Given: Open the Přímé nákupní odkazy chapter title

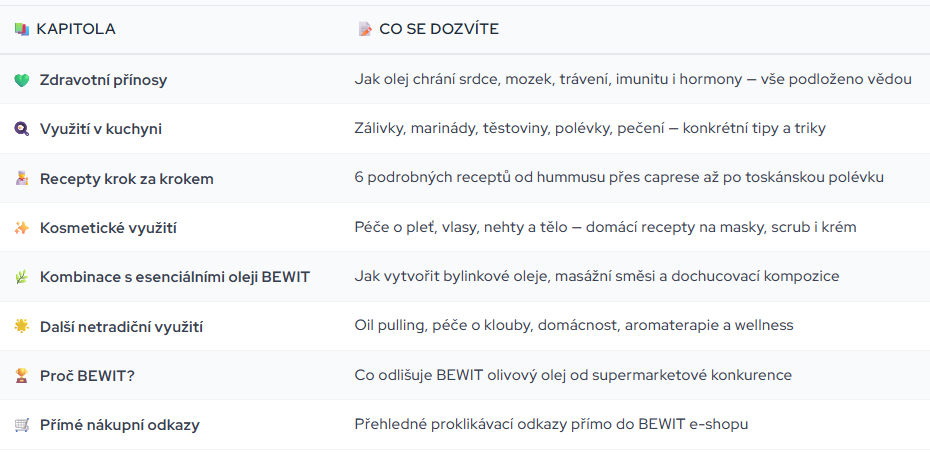Looking at the screenshot, I should tap(119, 425).
